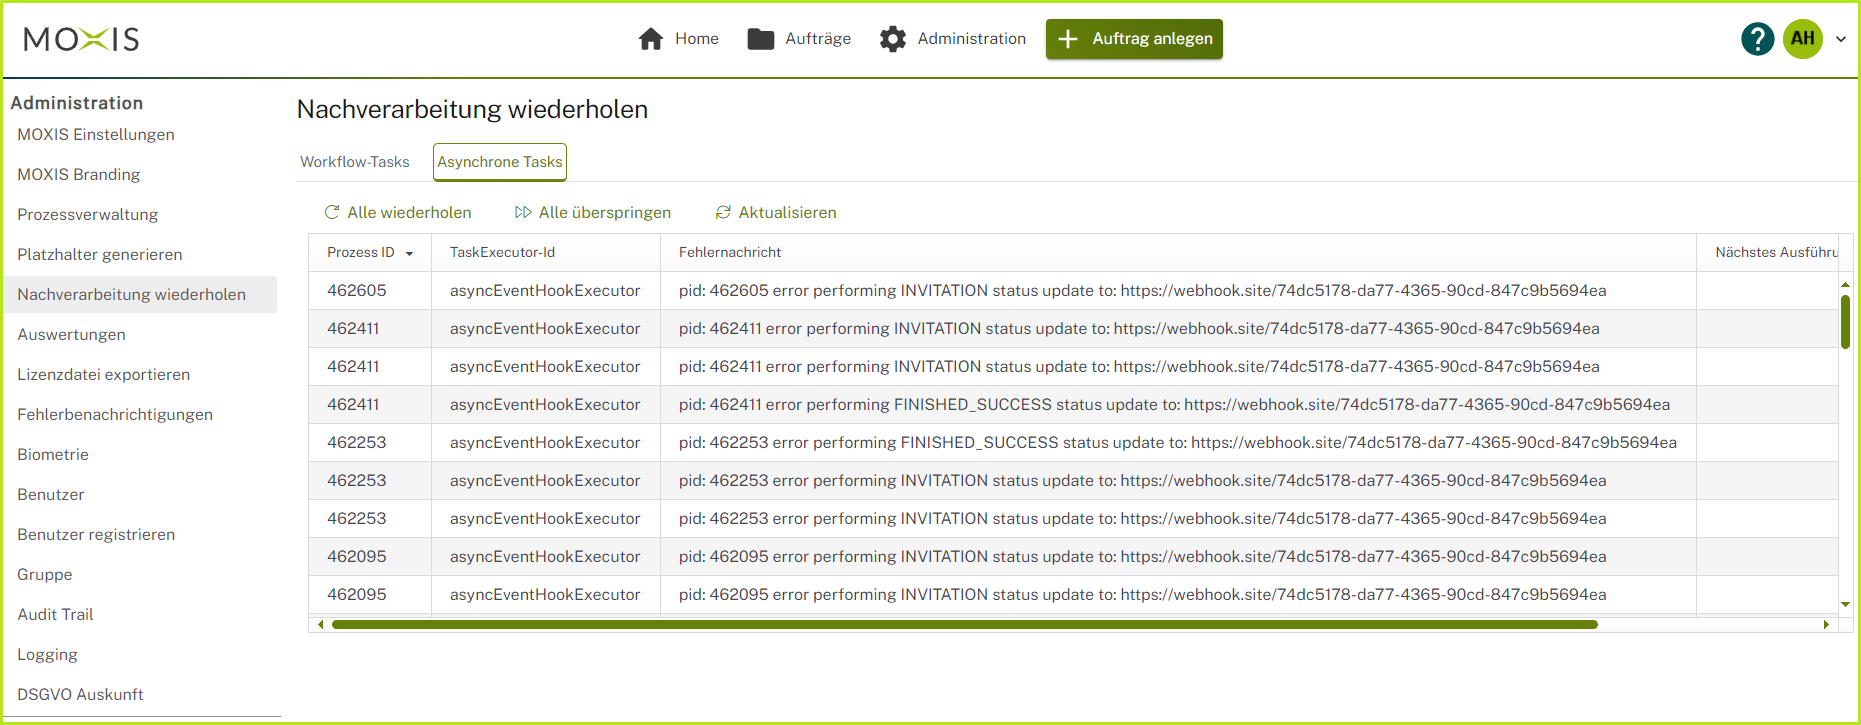Click the horizontal table scrollbar thumb
This screenshot has width=1861, height=725.
point(965,624)
